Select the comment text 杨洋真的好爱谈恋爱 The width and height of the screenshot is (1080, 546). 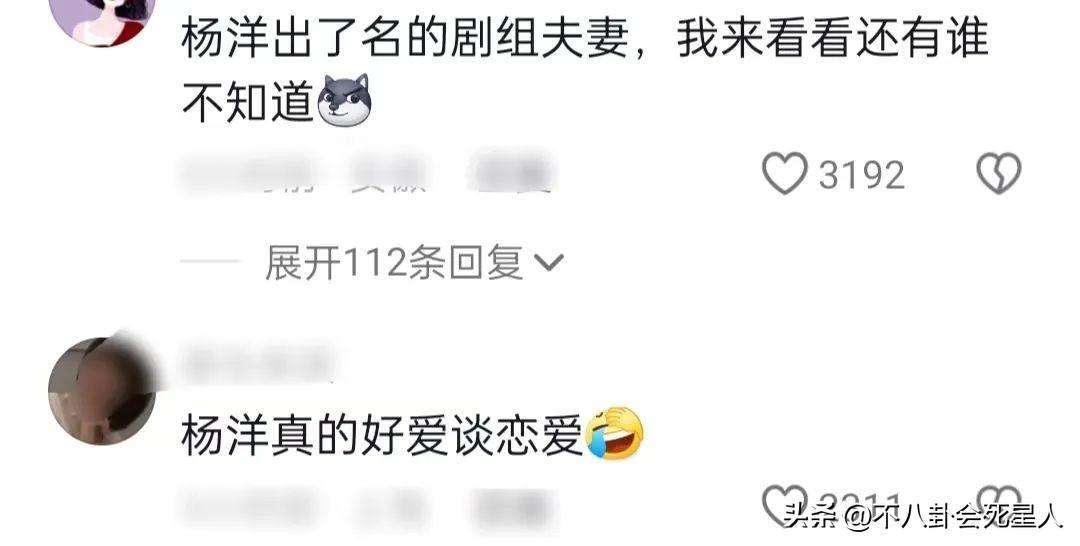[x=382, y=435]
